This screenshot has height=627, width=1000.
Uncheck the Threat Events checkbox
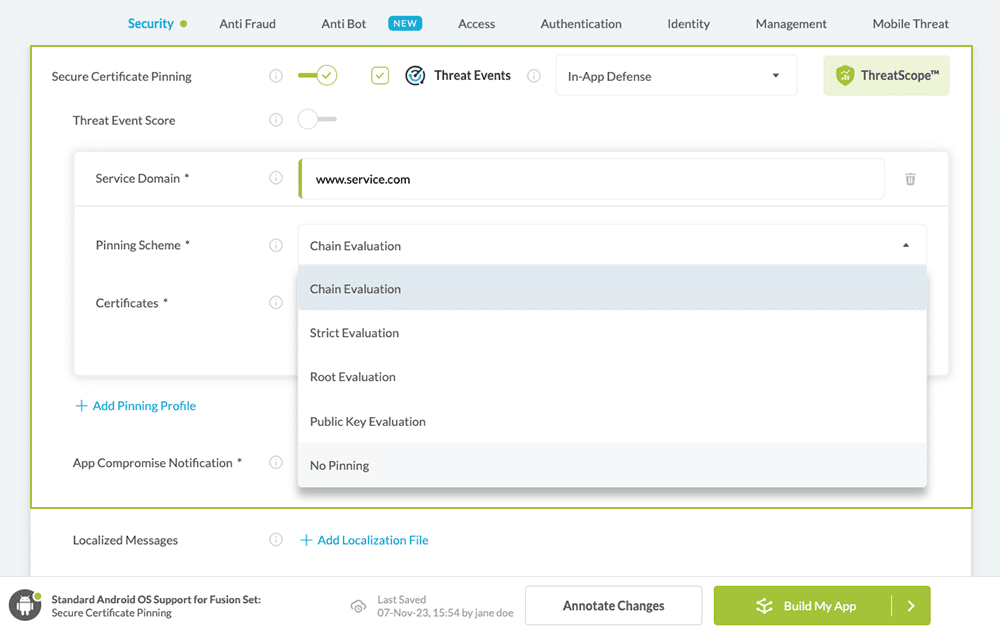pyautogui.click(x=379, y=75)
